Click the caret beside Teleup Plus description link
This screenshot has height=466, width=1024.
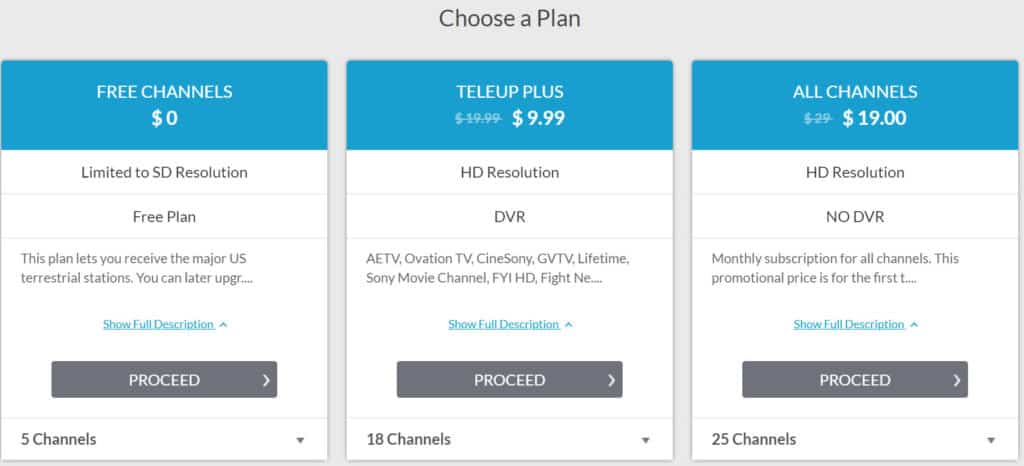568,325
